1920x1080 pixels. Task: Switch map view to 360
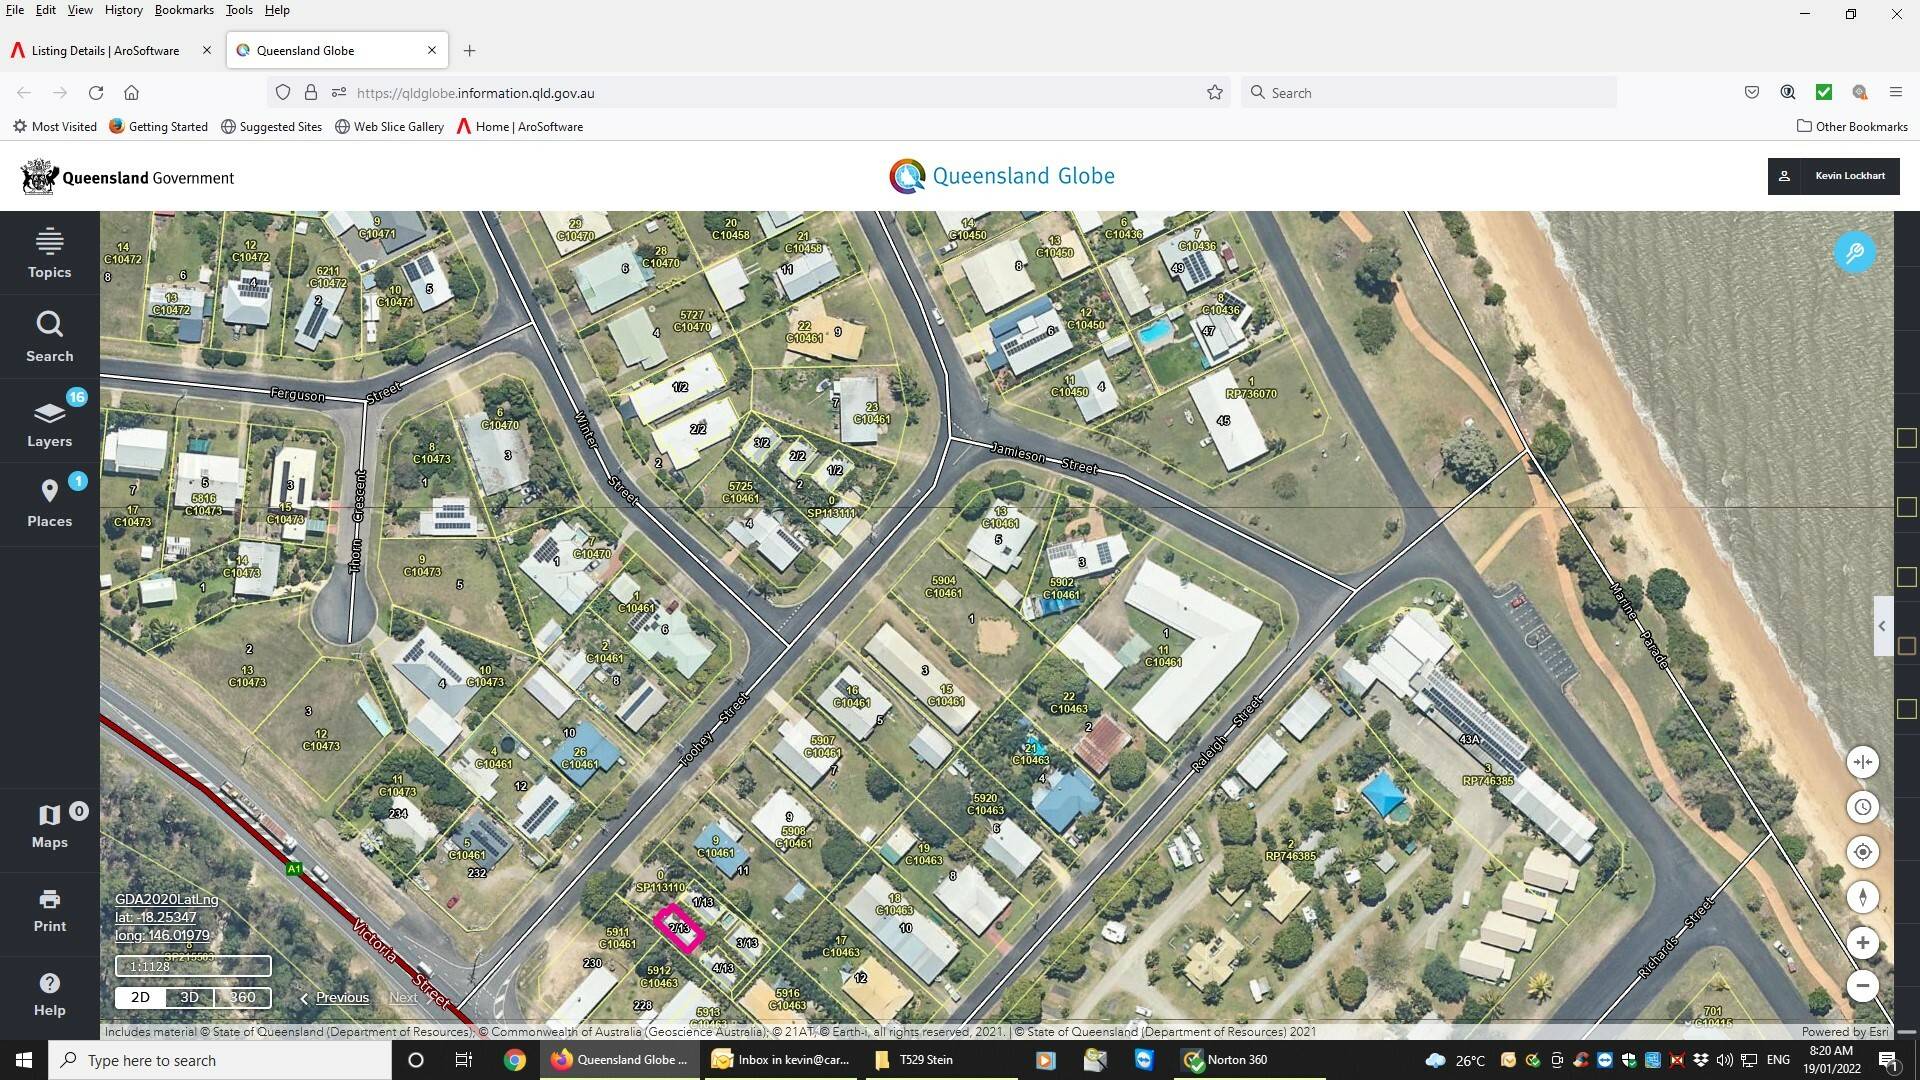pyautogui.click(x=242, y=997)
